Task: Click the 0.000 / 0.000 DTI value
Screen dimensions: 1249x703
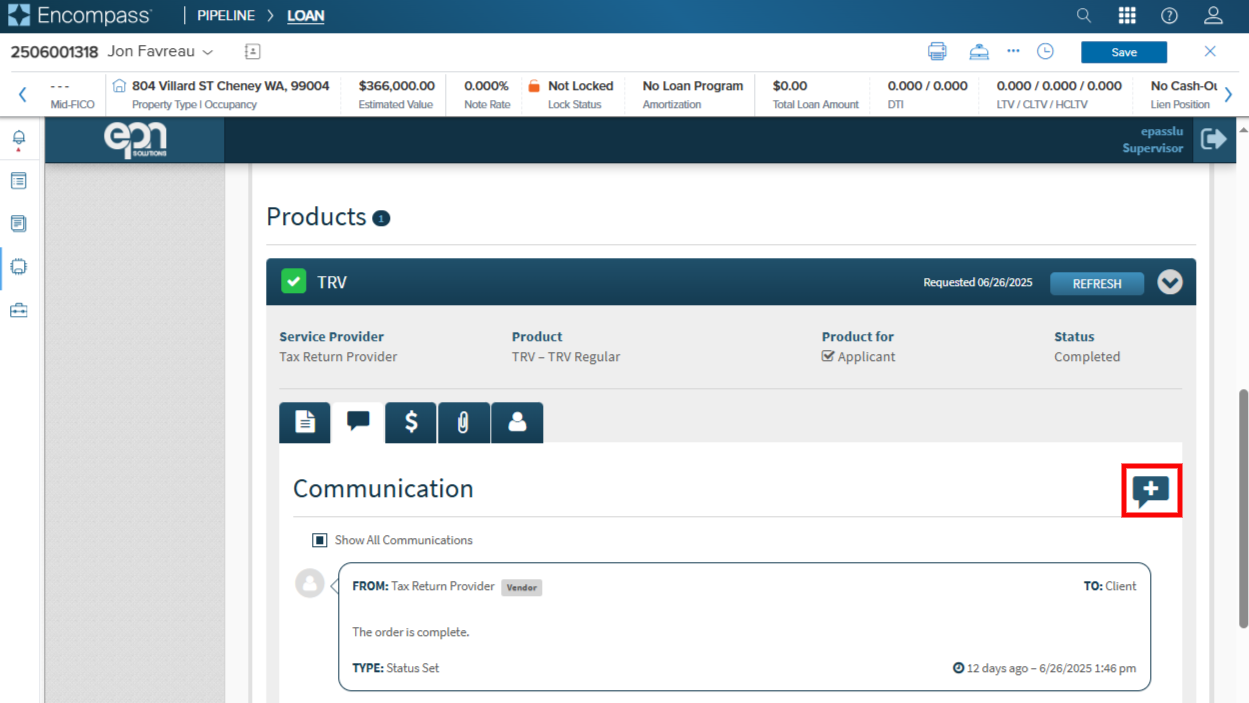Action: (x=928, y=86)
